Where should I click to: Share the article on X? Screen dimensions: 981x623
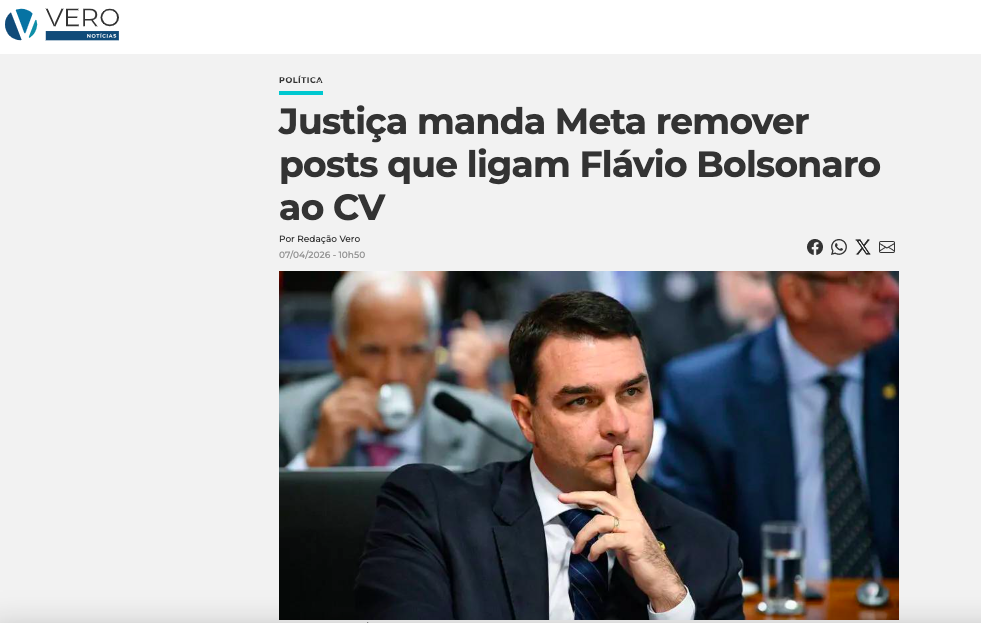(x=863, y=247)
